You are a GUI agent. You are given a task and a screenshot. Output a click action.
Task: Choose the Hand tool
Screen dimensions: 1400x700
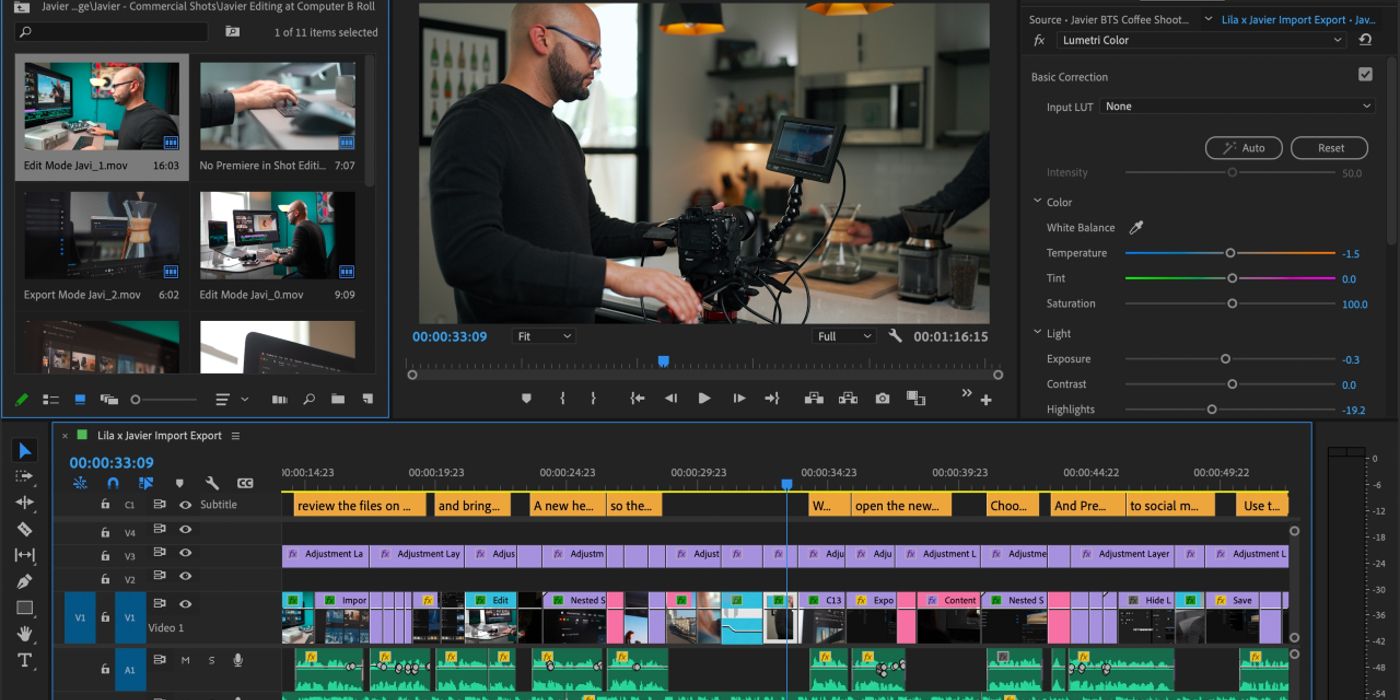coord(25,633)
